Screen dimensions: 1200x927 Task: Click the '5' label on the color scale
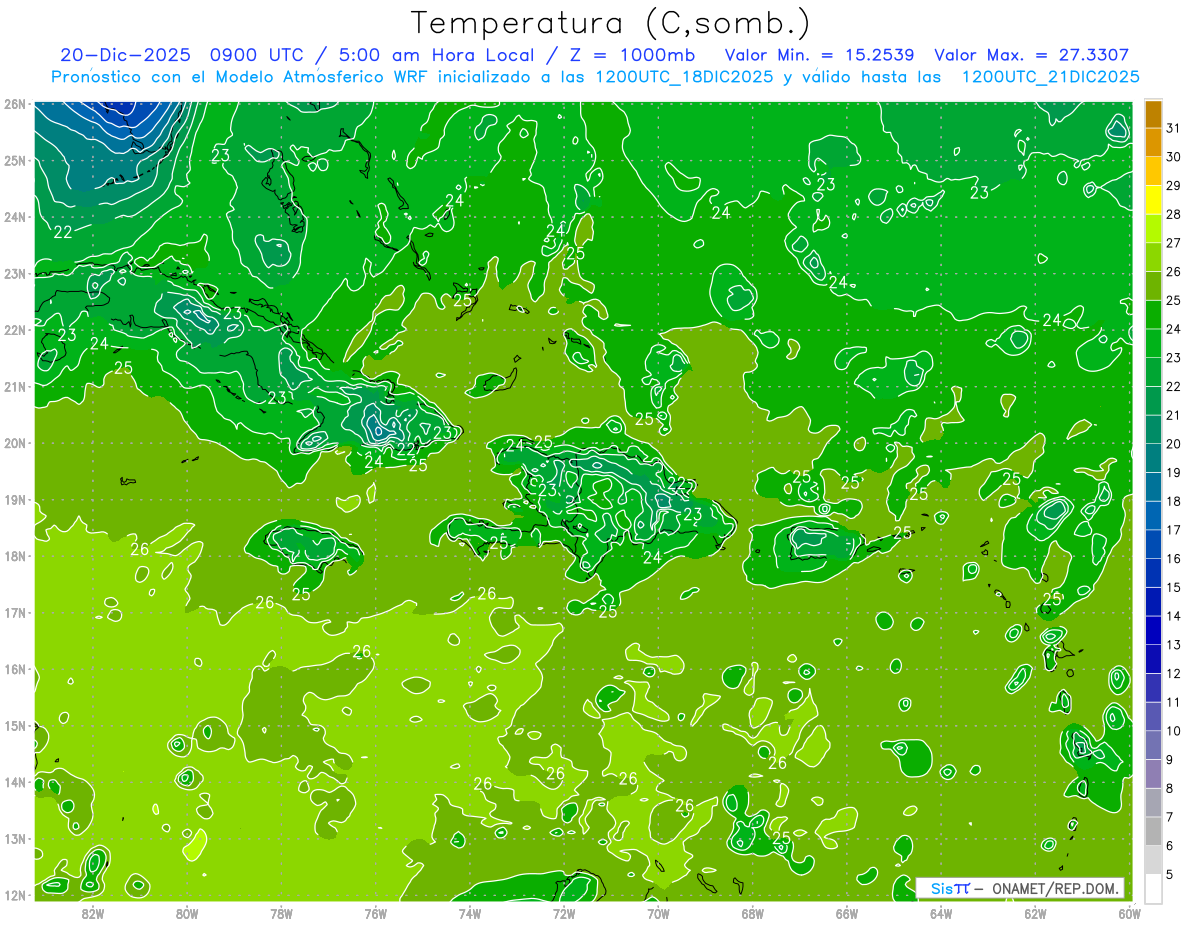tap(1171, 874)
